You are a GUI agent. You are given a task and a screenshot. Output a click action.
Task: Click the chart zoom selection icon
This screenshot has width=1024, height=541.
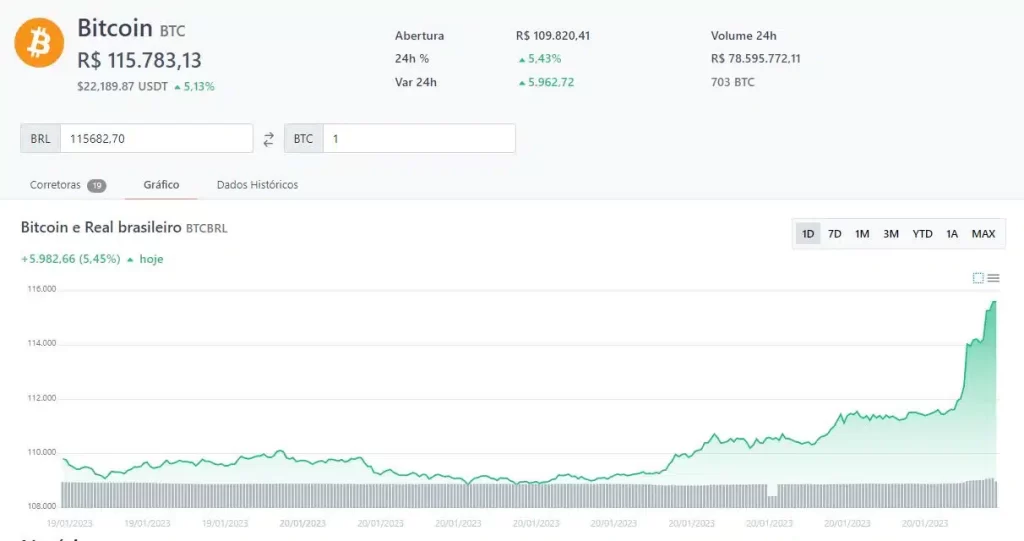tap(978, 278)
